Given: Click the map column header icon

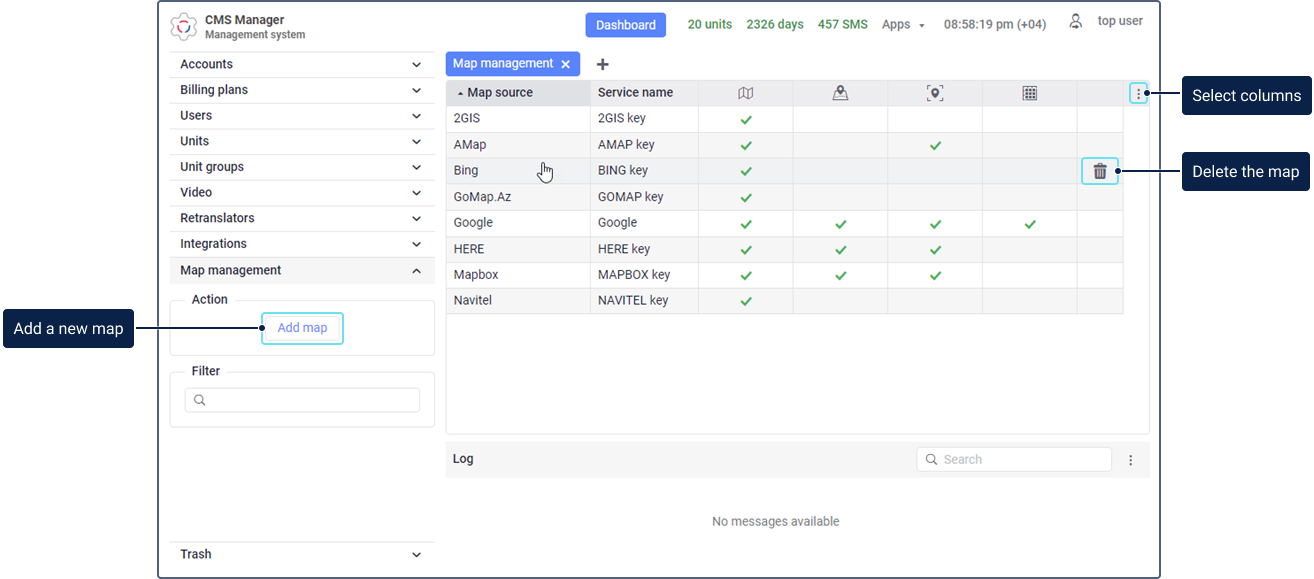Looking at the screenshot, I should point(745,93).
